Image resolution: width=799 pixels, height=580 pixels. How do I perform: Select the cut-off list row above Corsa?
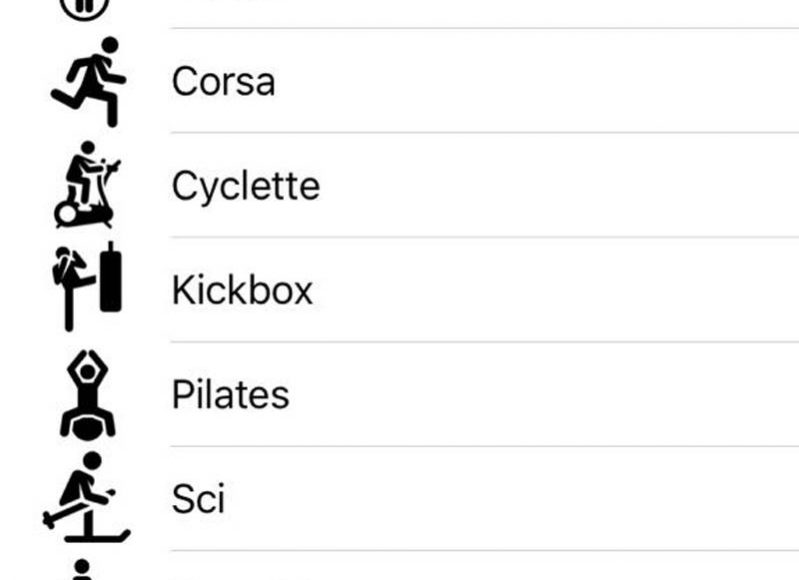400,14
